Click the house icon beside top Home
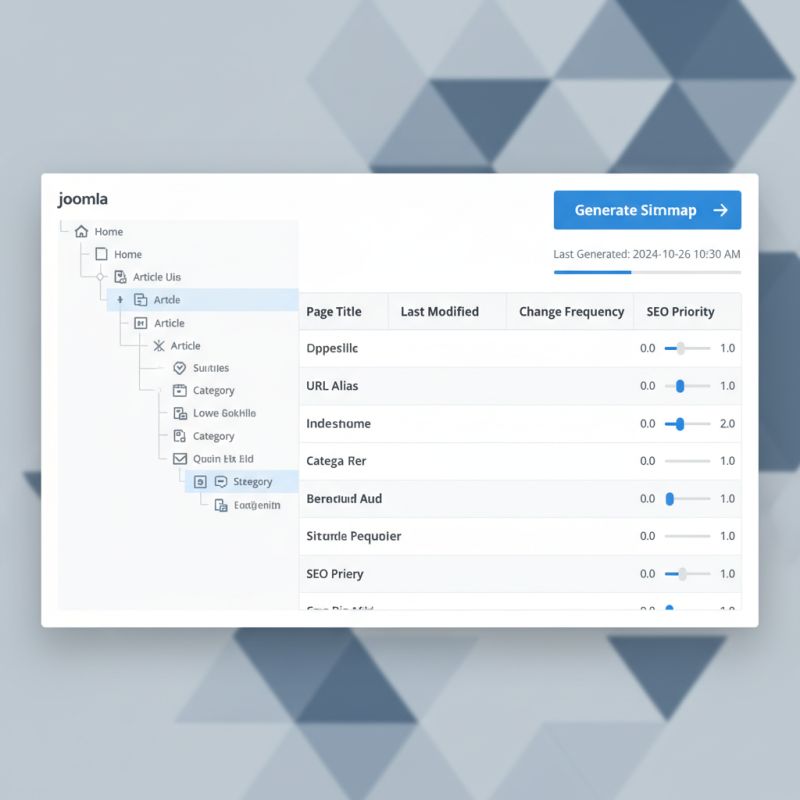800x800 pixels. (x=81, y=231)
